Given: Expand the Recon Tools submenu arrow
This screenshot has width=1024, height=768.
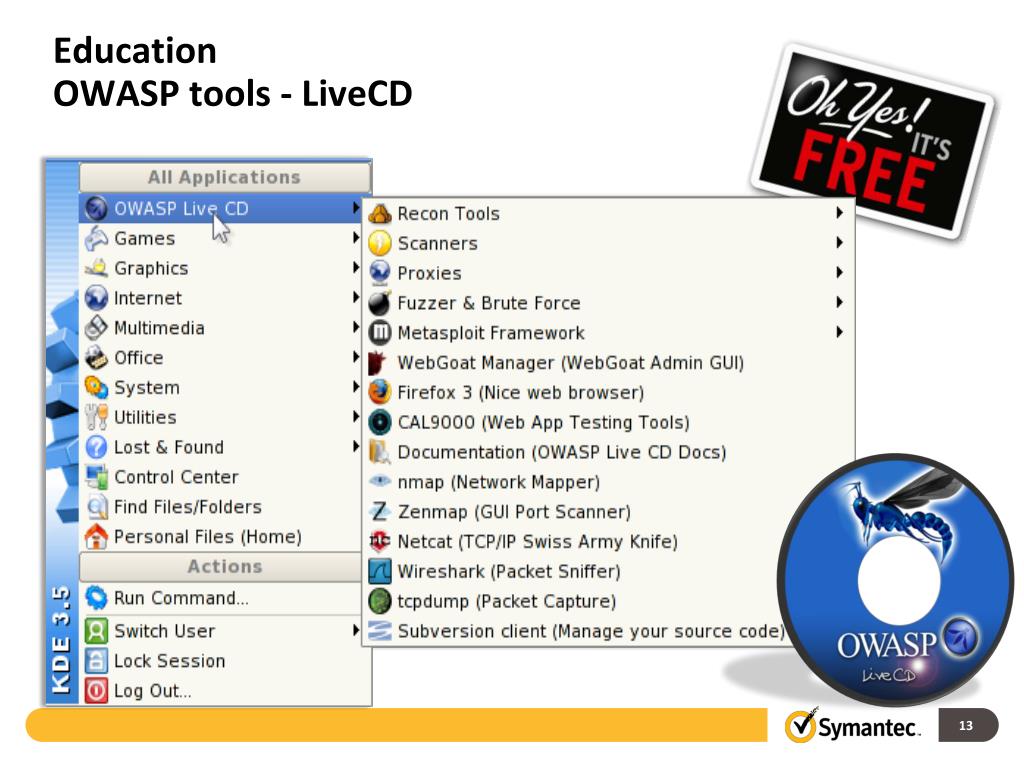Looking at the screenshot, I should 839,213.
